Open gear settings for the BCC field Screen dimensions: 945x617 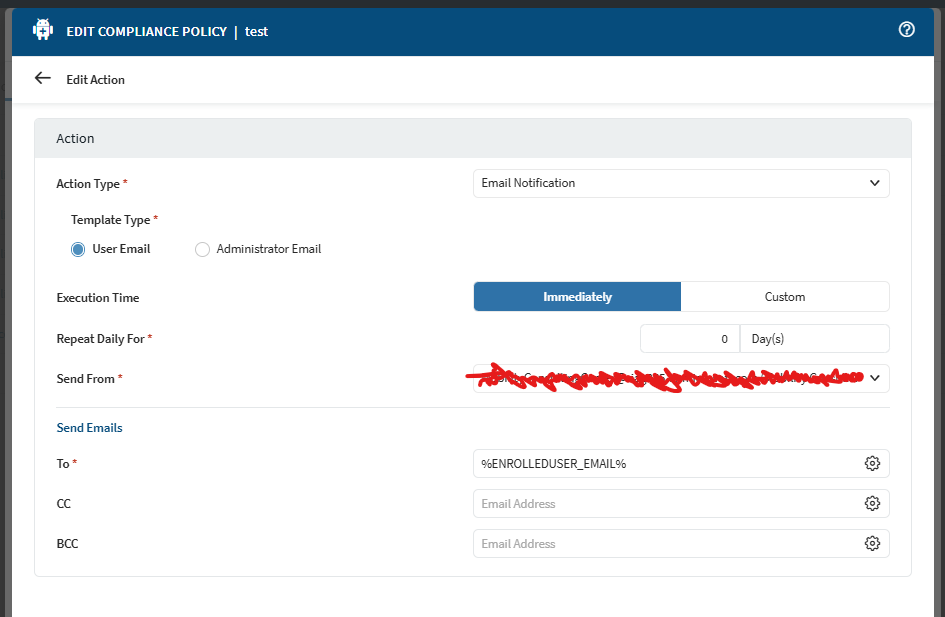pyautogui.click(x=872, y=543)
